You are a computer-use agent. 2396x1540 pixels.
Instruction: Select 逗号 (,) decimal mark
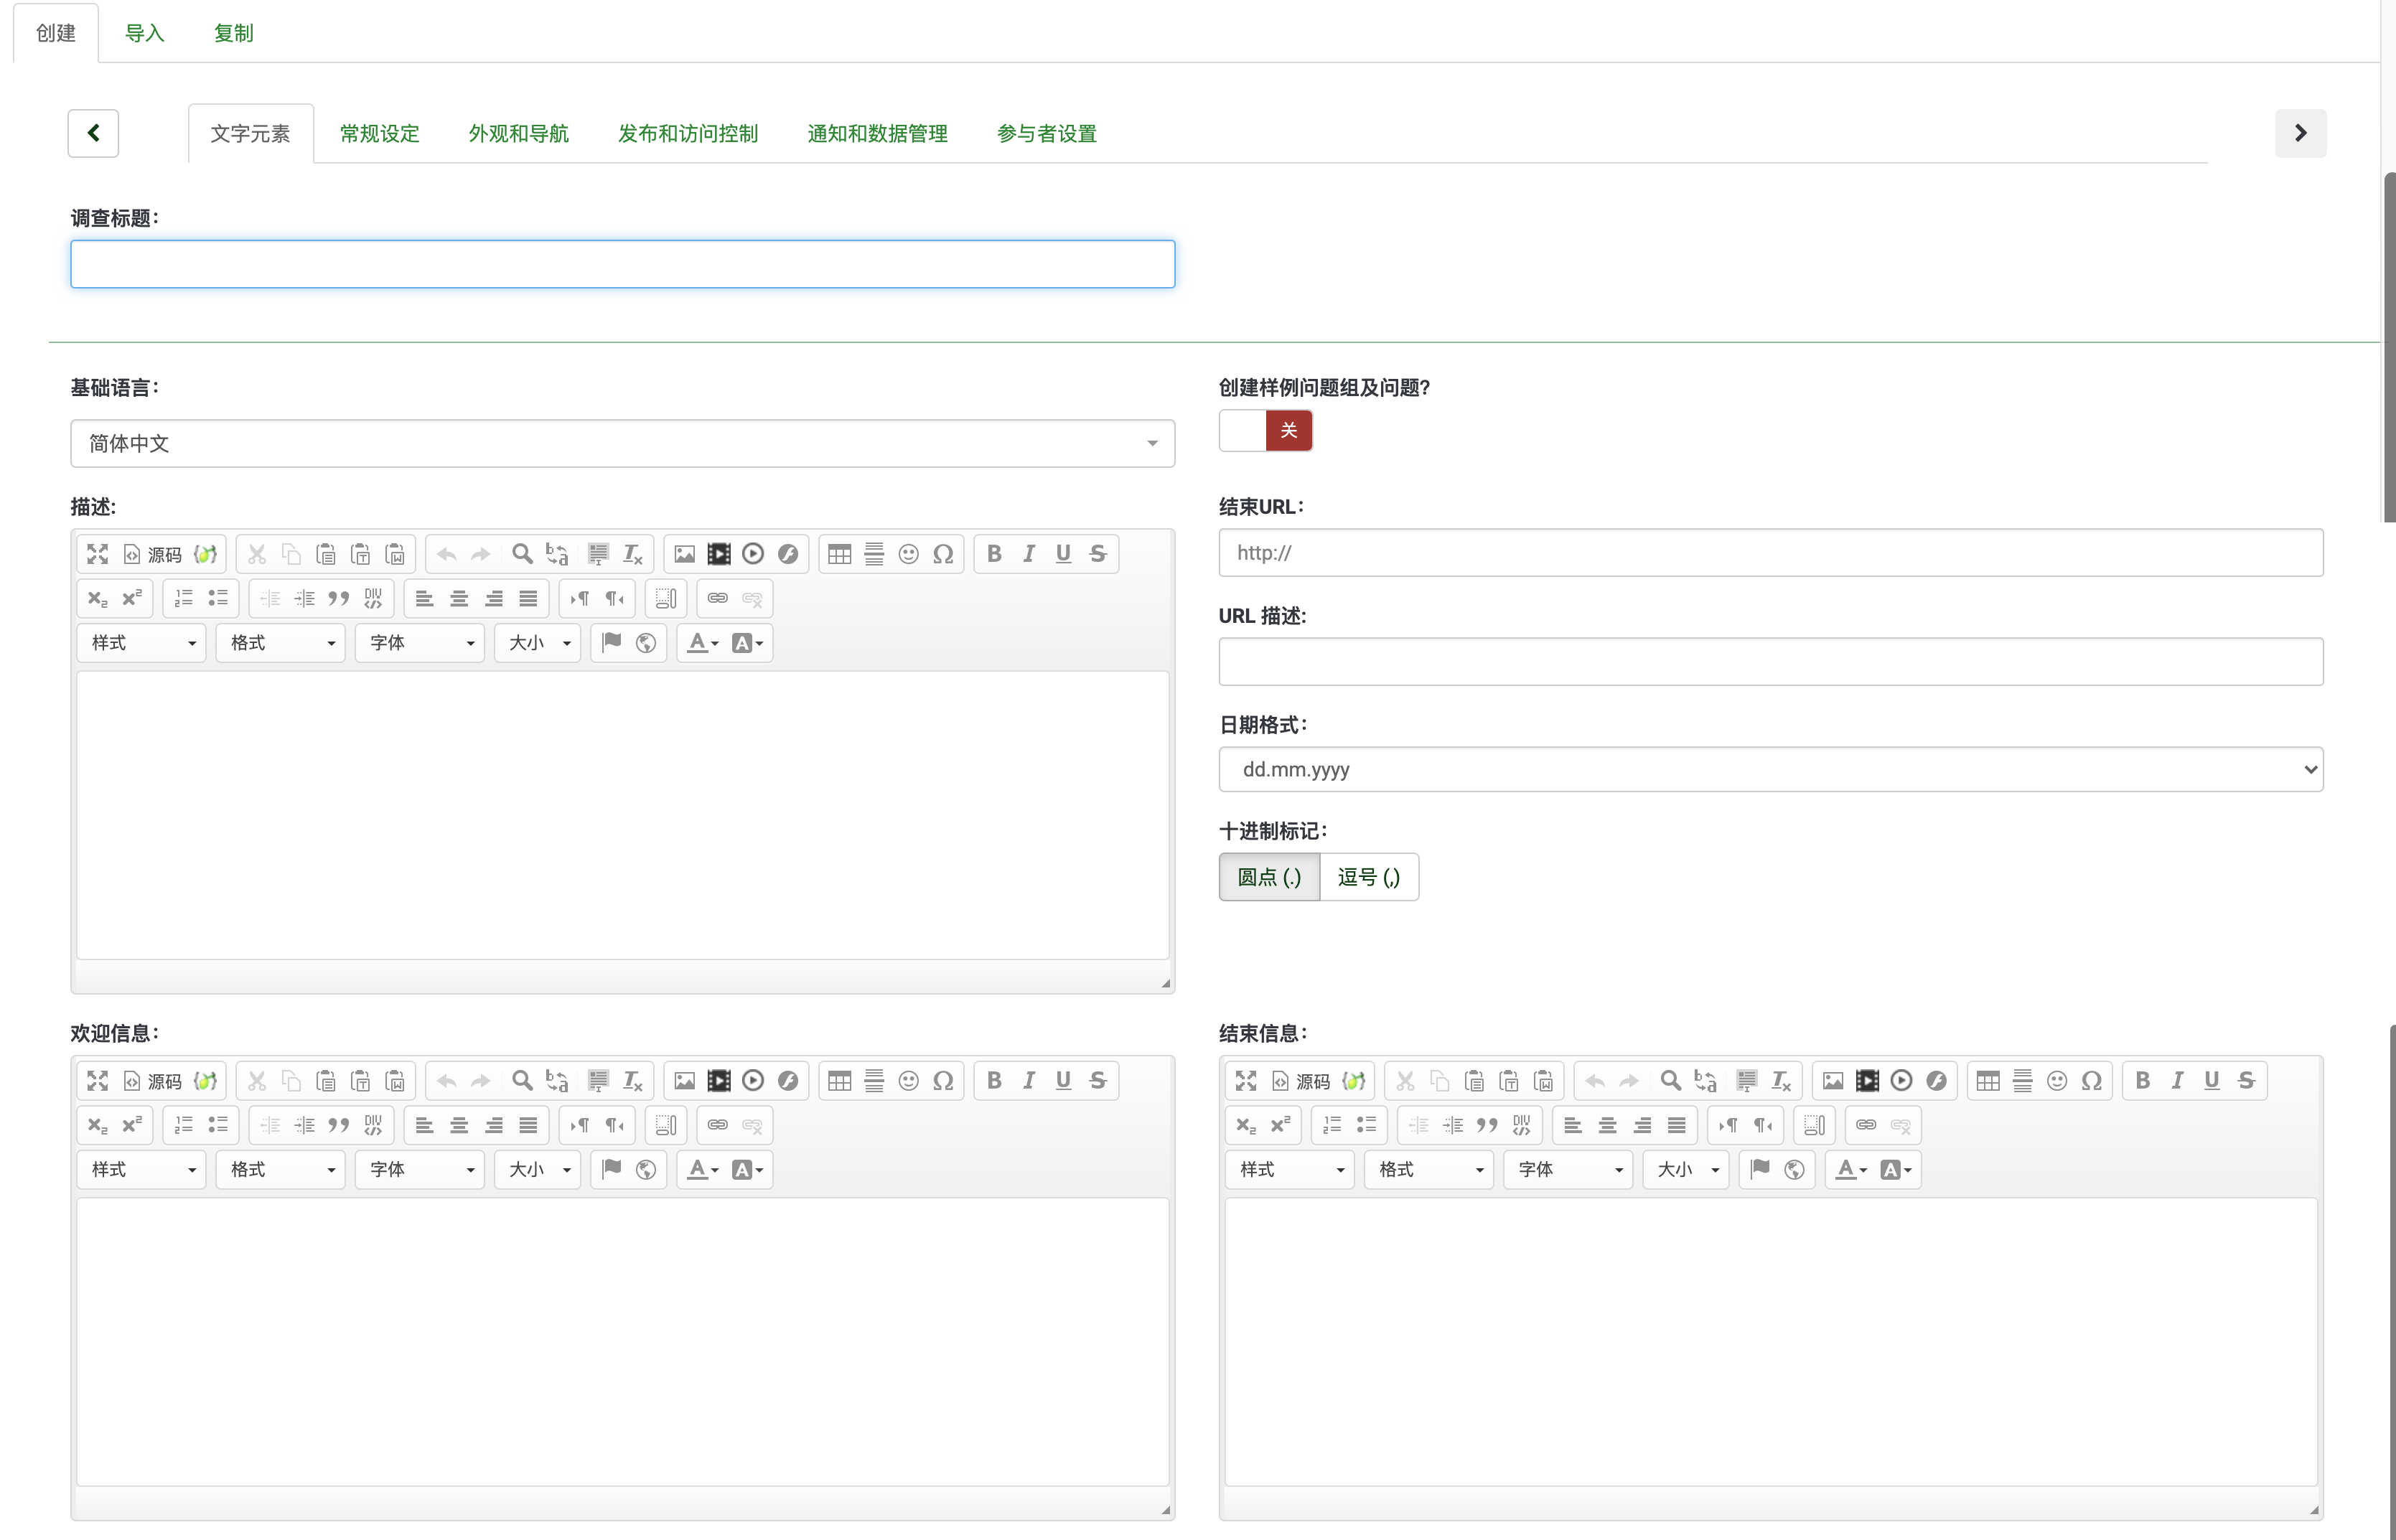pyautogui.click(x=1368, y=877)
